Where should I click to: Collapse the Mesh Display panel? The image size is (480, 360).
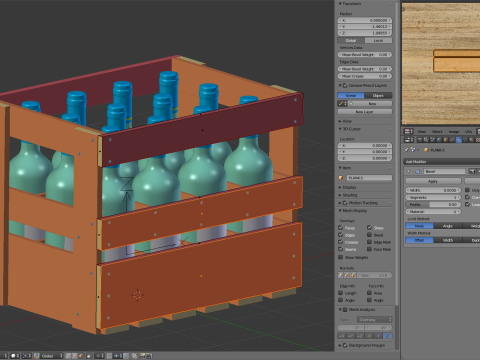(340, 211)
